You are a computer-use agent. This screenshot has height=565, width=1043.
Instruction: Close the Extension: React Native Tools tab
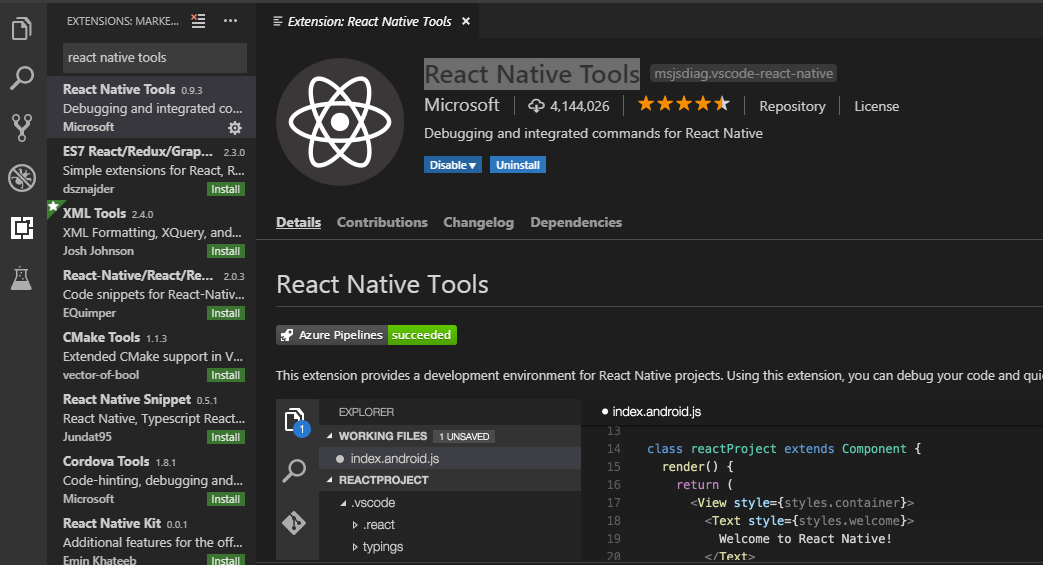(466, 21)
